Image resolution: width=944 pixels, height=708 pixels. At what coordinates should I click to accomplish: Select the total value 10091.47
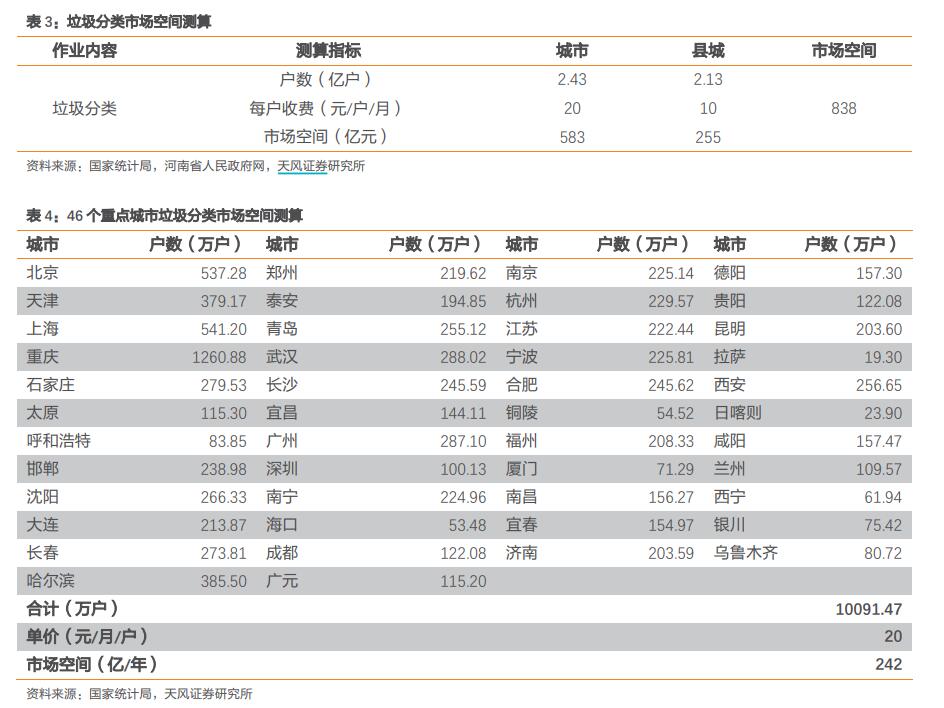[868, 609]
